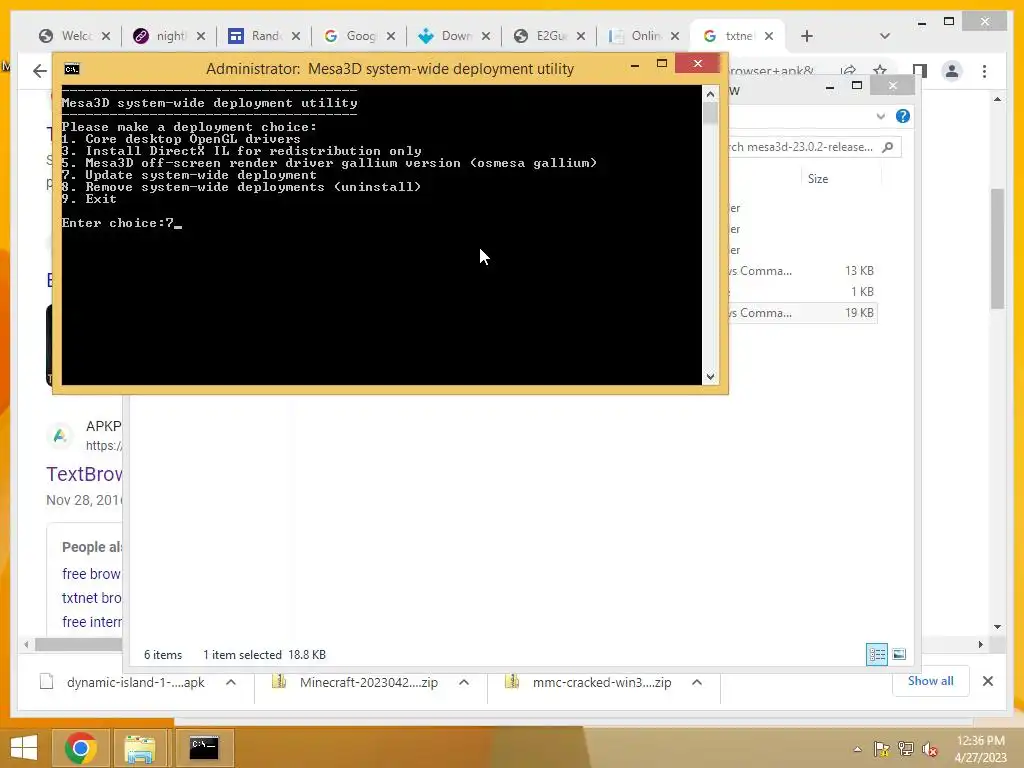Open Explorer help question mark icon
1024x768 pixels.
click(903, 116)
